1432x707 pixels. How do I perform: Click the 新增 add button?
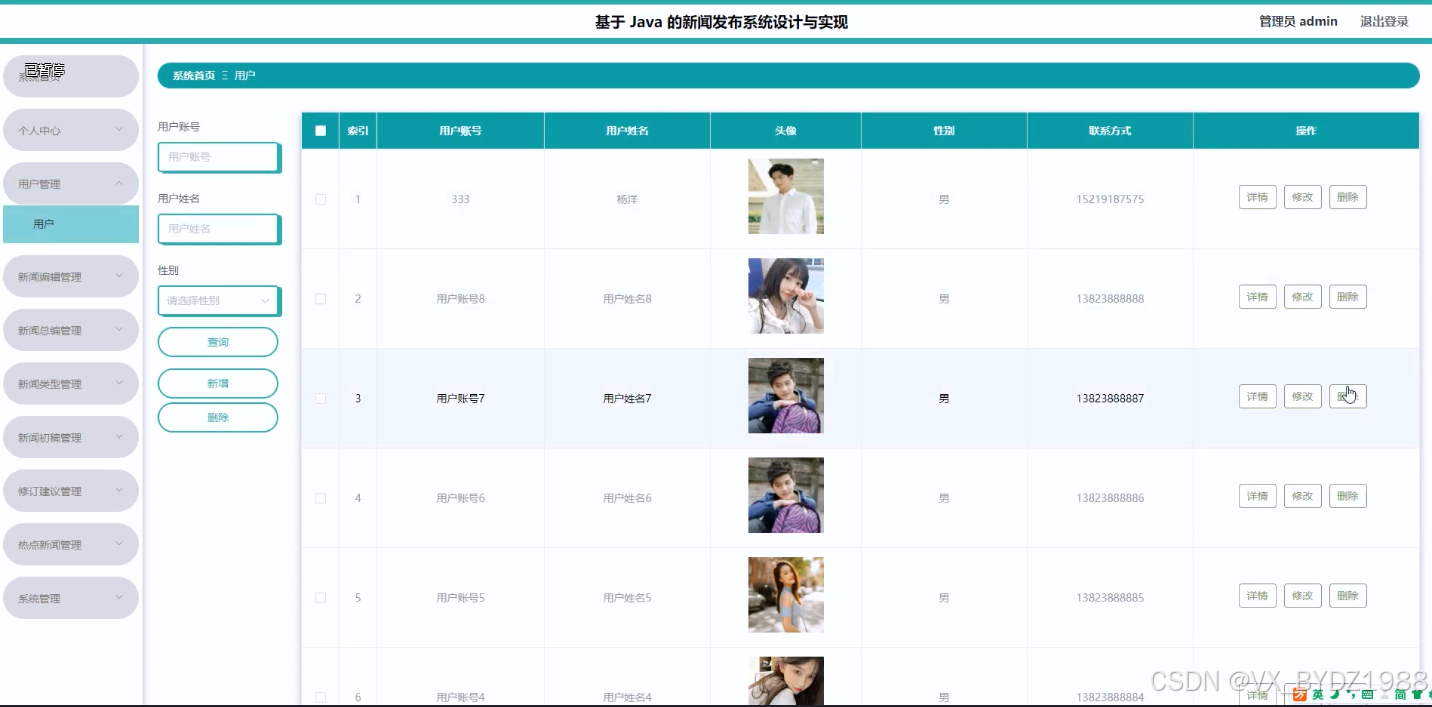click(218, 384)
